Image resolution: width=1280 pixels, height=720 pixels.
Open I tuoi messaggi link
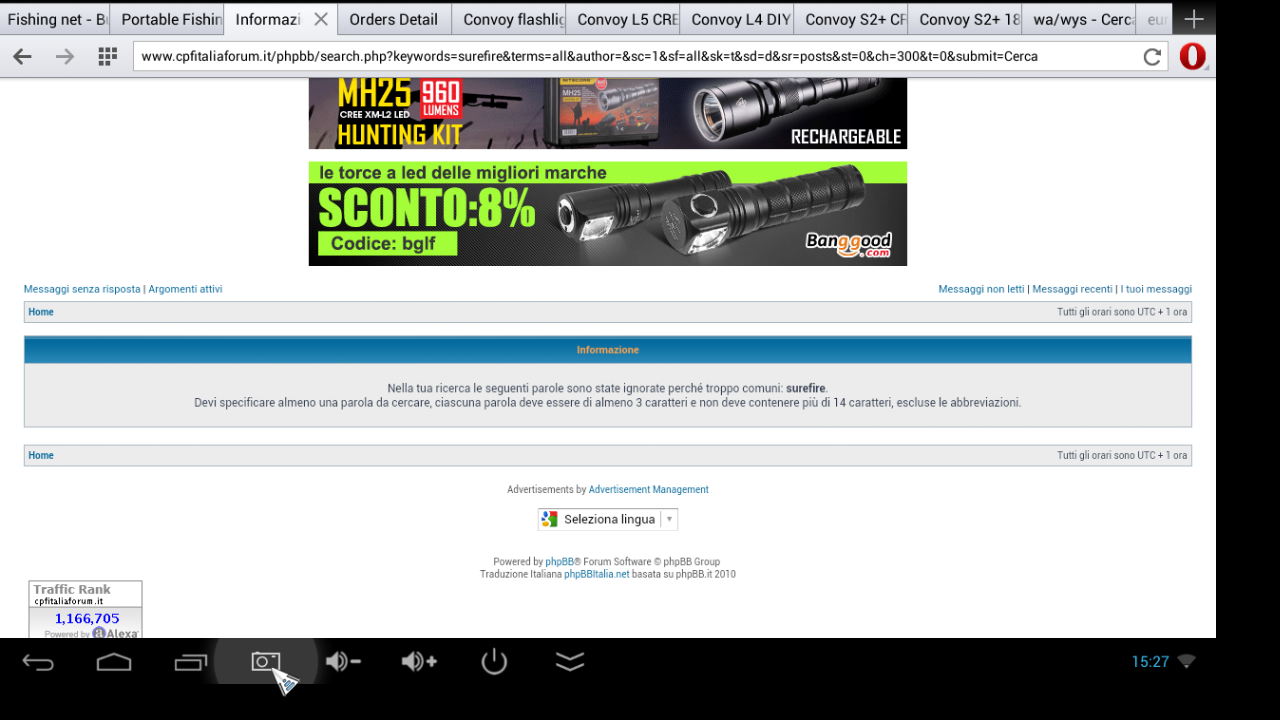point(1156,289)
